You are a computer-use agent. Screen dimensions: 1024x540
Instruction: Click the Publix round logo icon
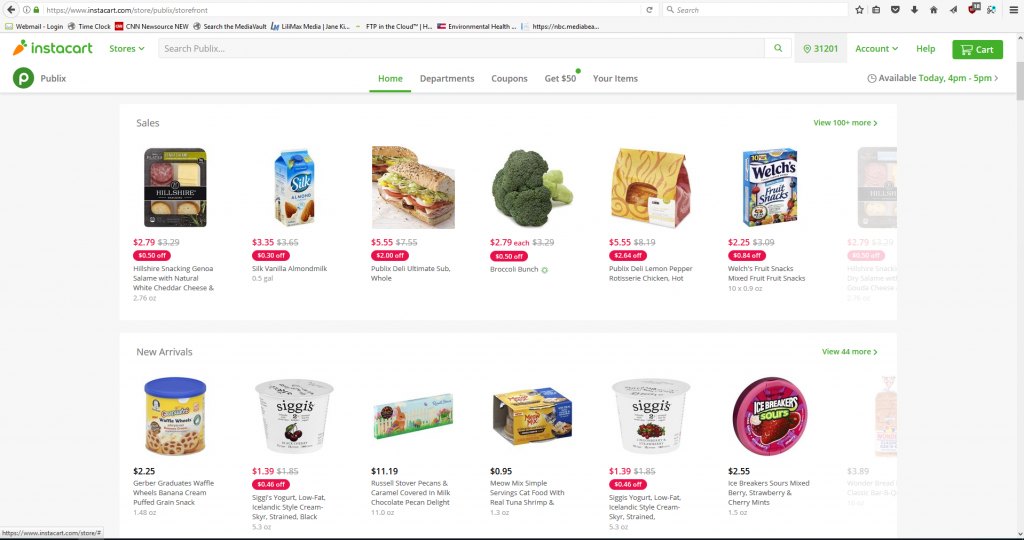24,78
